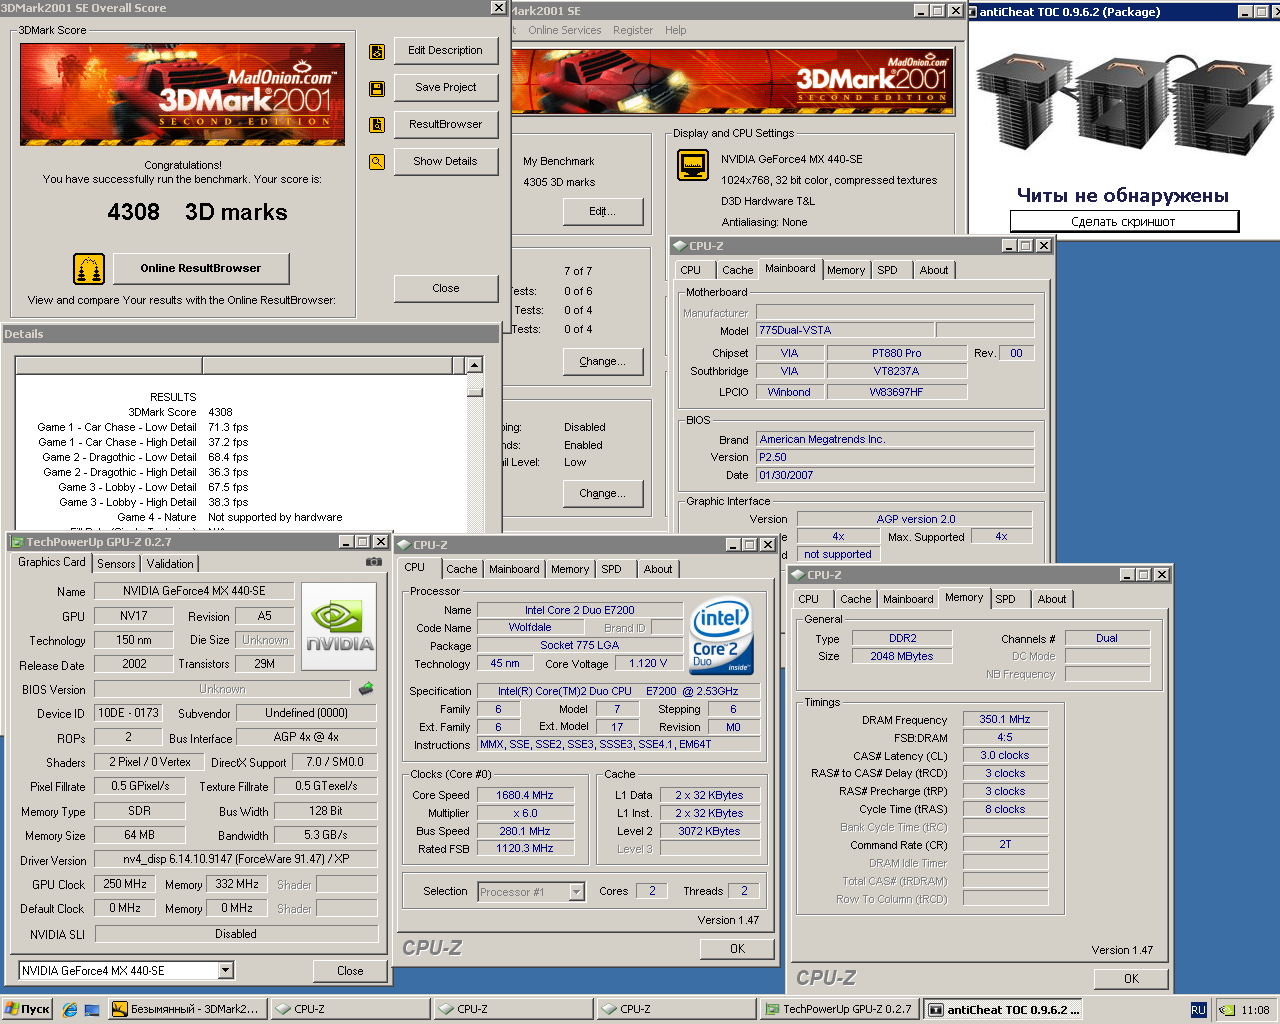Image resolution: width=1280 pixels, height=1024 pixels.
Task: Open the Cache tab in the CPU-Z processor window
Action: (x=461, y=569)
